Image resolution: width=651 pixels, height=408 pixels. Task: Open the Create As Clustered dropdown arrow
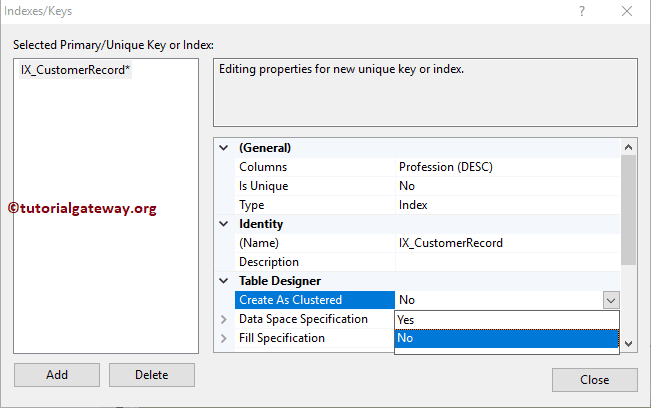611,300
